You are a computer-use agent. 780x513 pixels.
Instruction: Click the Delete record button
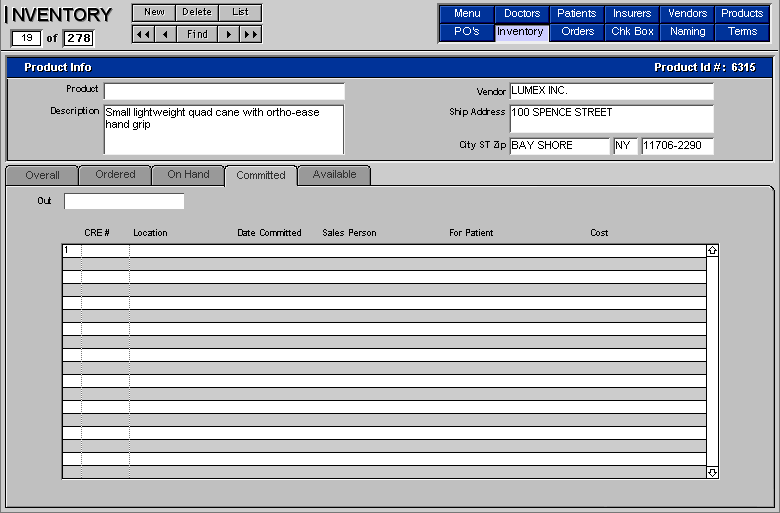[197, 12]
